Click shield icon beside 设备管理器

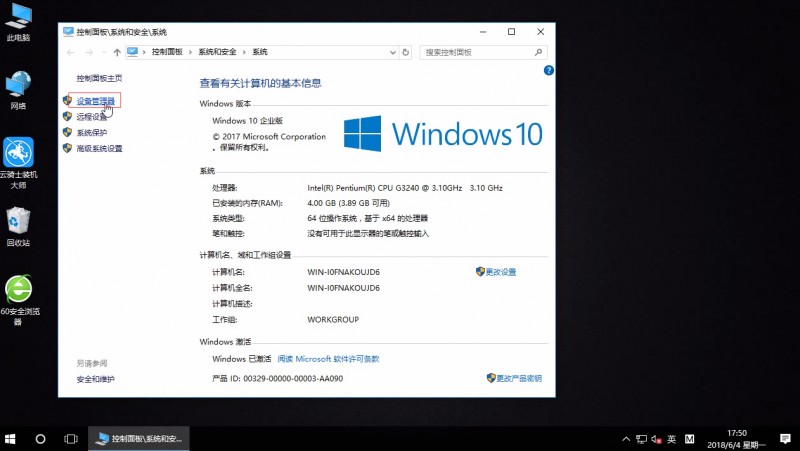pos(67,101)
